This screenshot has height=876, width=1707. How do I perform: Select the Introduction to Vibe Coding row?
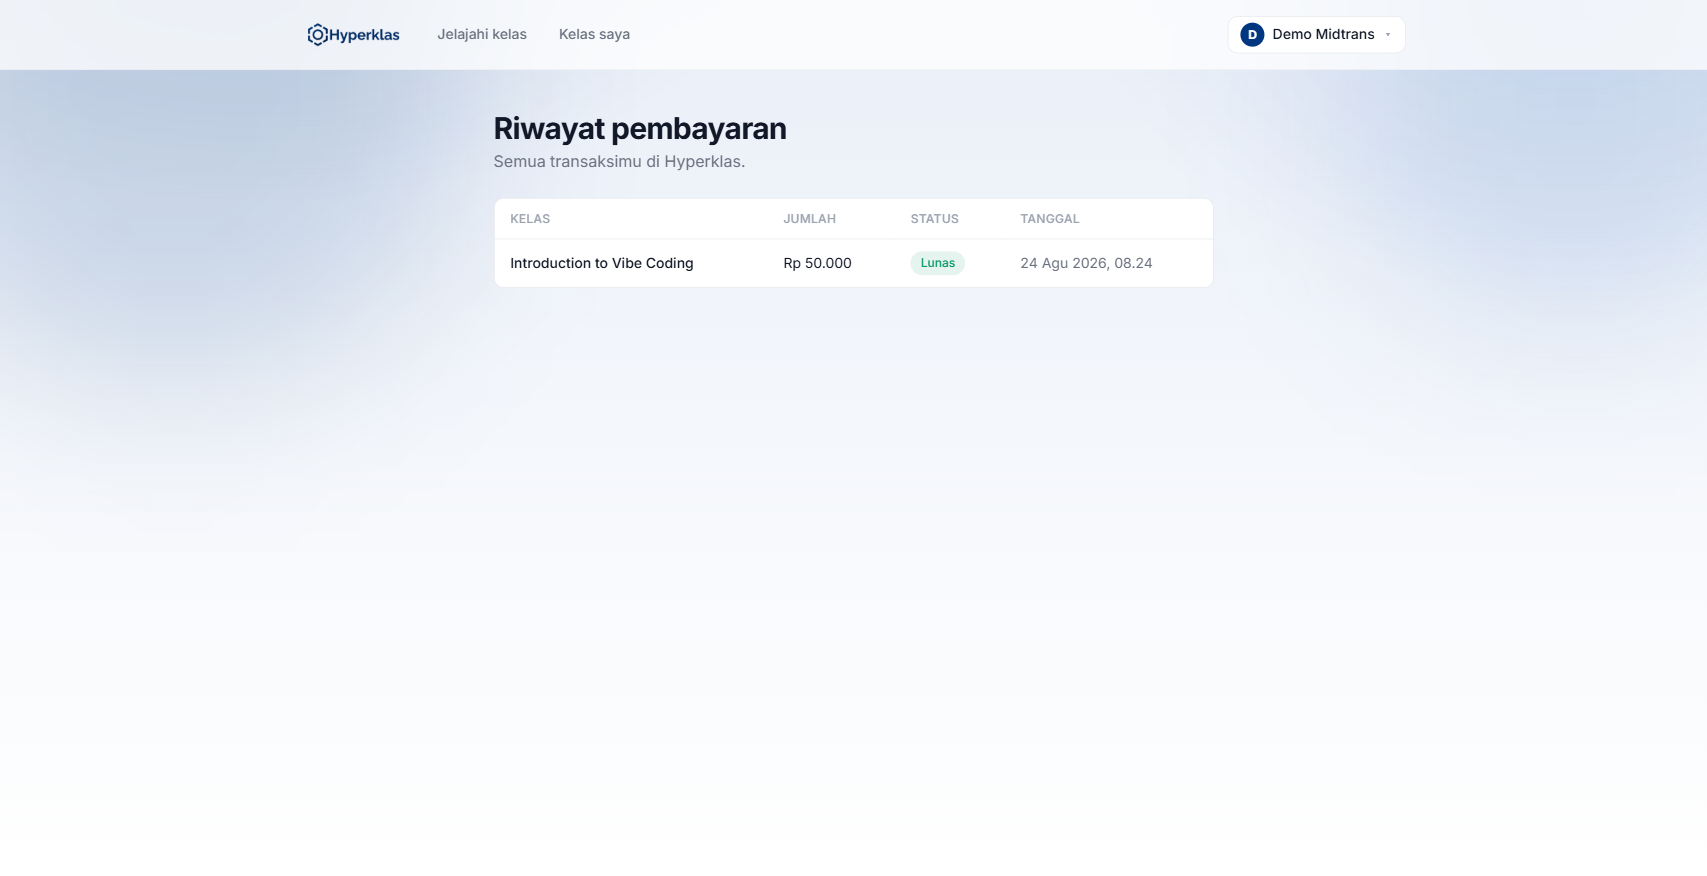pyautogui.click(x=853, y=263)
